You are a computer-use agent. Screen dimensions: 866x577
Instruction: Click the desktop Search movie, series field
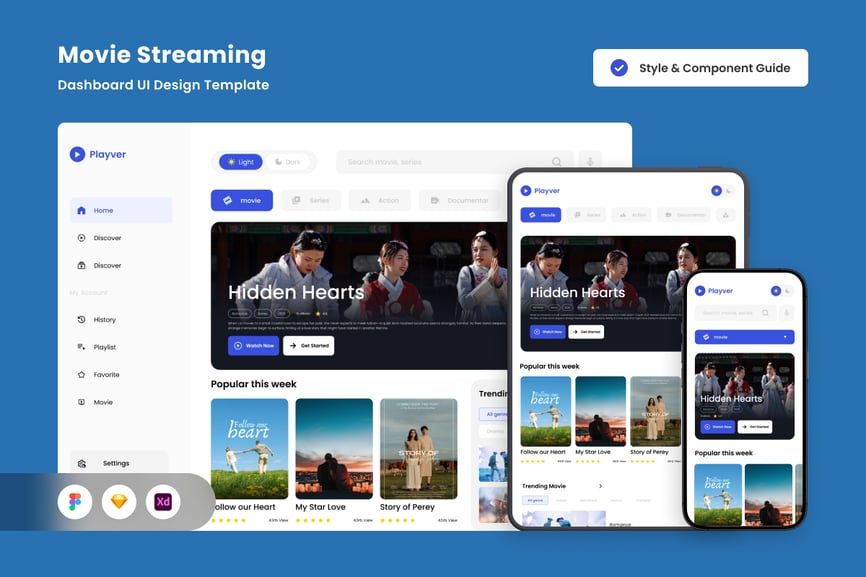(445, 162)
